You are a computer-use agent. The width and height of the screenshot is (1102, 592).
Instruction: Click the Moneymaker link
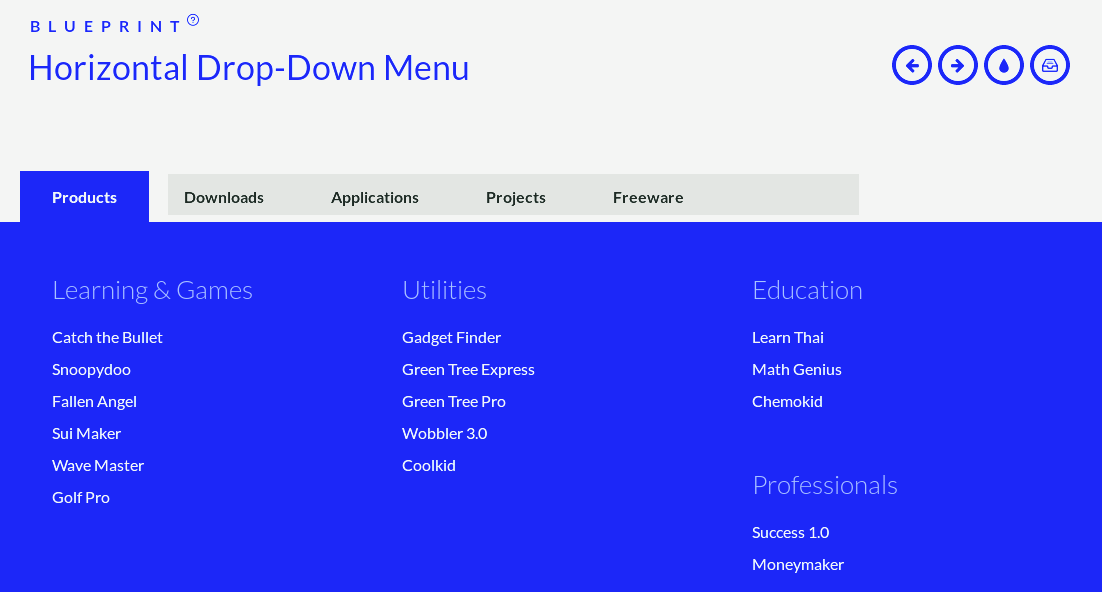coord(798,565)
